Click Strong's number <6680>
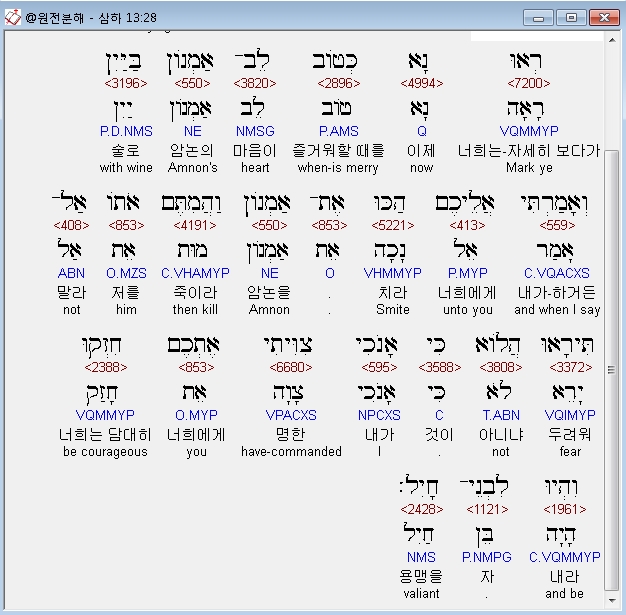 click(x=291, y=367)
